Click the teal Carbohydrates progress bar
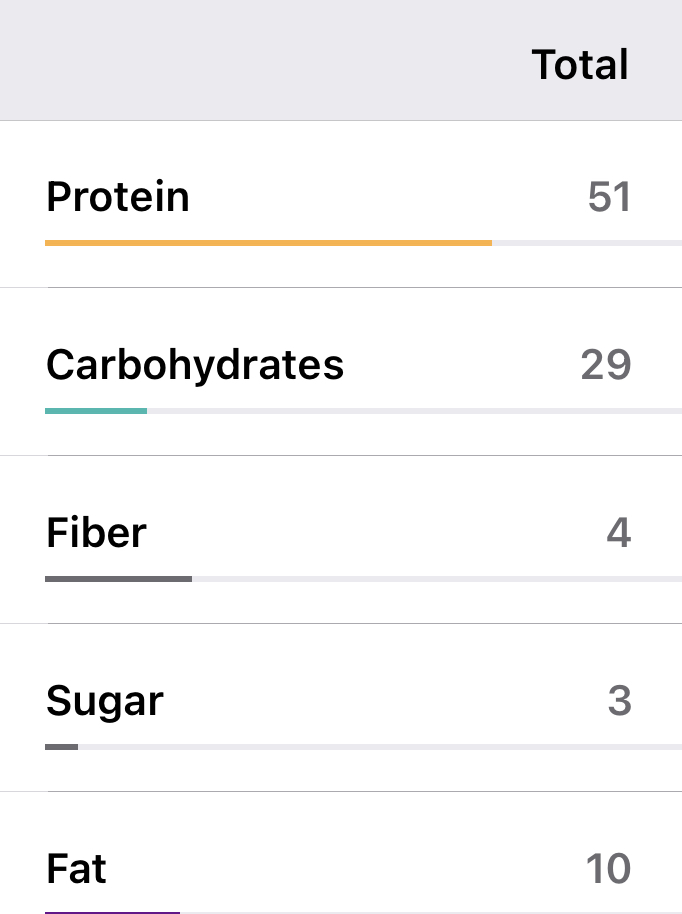The height and width of the screenshot is (914, 682). (96, 410)
